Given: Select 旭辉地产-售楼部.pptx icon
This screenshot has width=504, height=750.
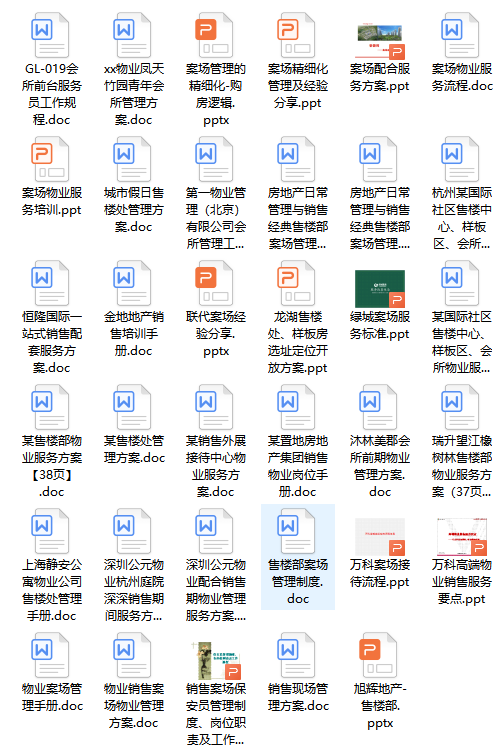Looking at the screenshot, I should coord(380,655).
